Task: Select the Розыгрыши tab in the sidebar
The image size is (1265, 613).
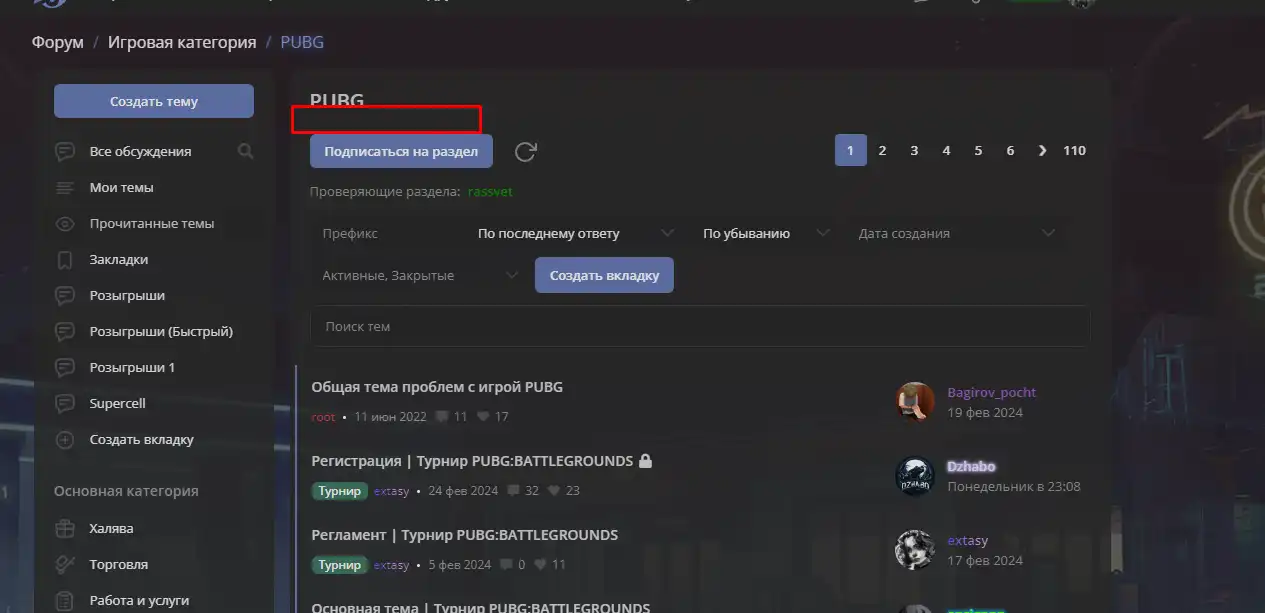Action: [x=127, y=296]
